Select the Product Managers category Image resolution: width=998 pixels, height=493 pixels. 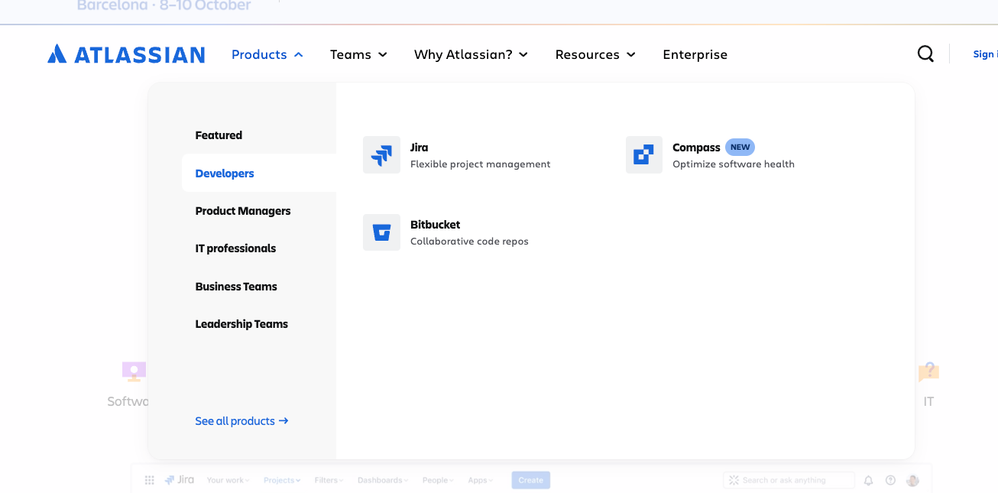pyautogui.click(x=242, y=211)
